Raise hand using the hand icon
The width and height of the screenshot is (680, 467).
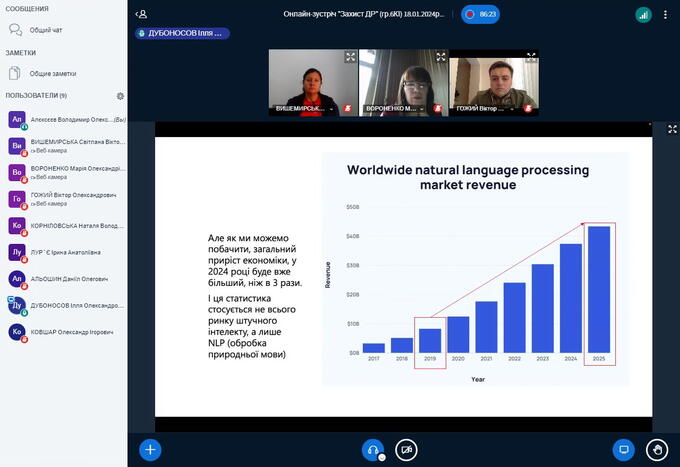point(657,449)
